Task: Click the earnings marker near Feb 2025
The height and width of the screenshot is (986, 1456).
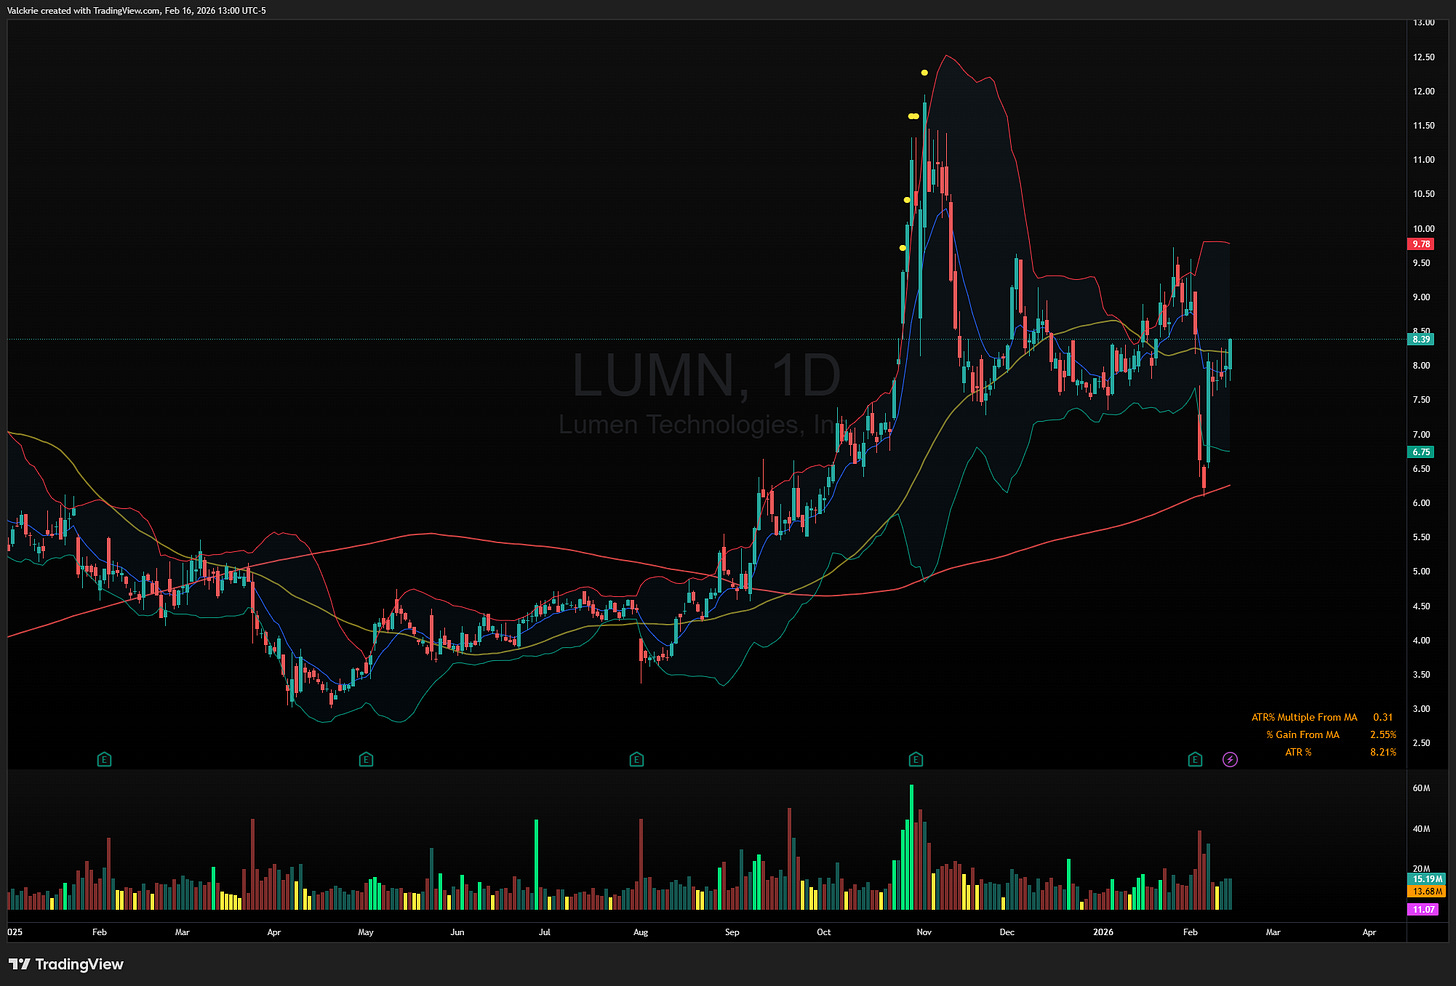Action: (104, 760)
